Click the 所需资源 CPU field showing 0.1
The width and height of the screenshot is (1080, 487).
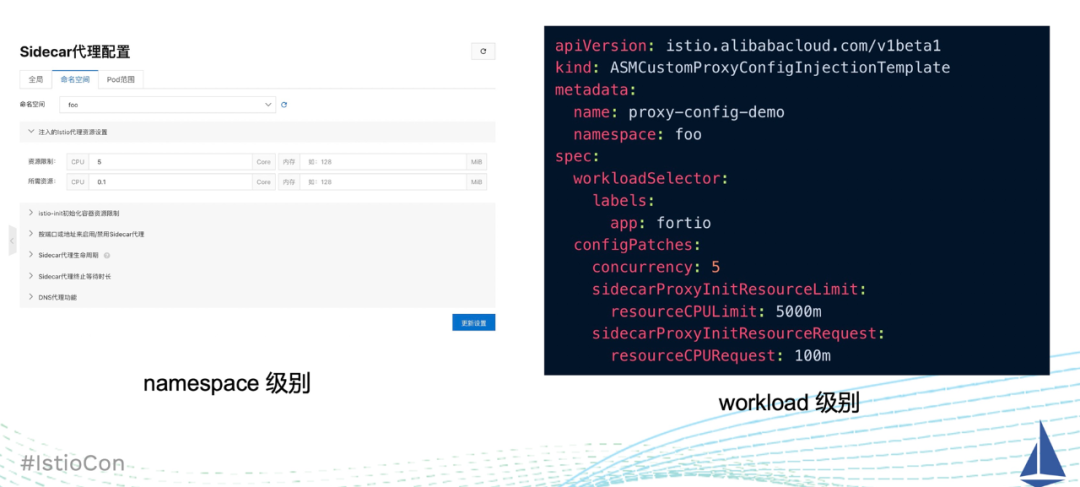170,182
